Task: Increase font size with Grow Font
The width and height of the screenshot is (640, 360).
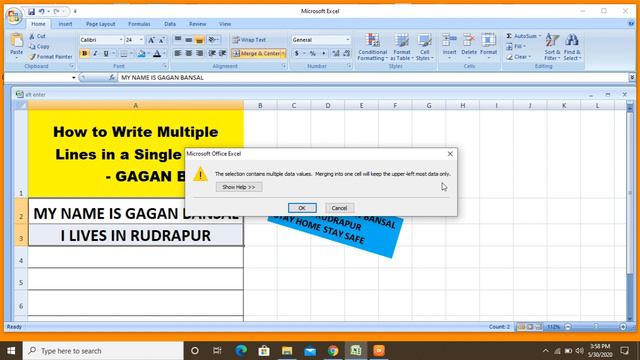Action: point(151,40)
